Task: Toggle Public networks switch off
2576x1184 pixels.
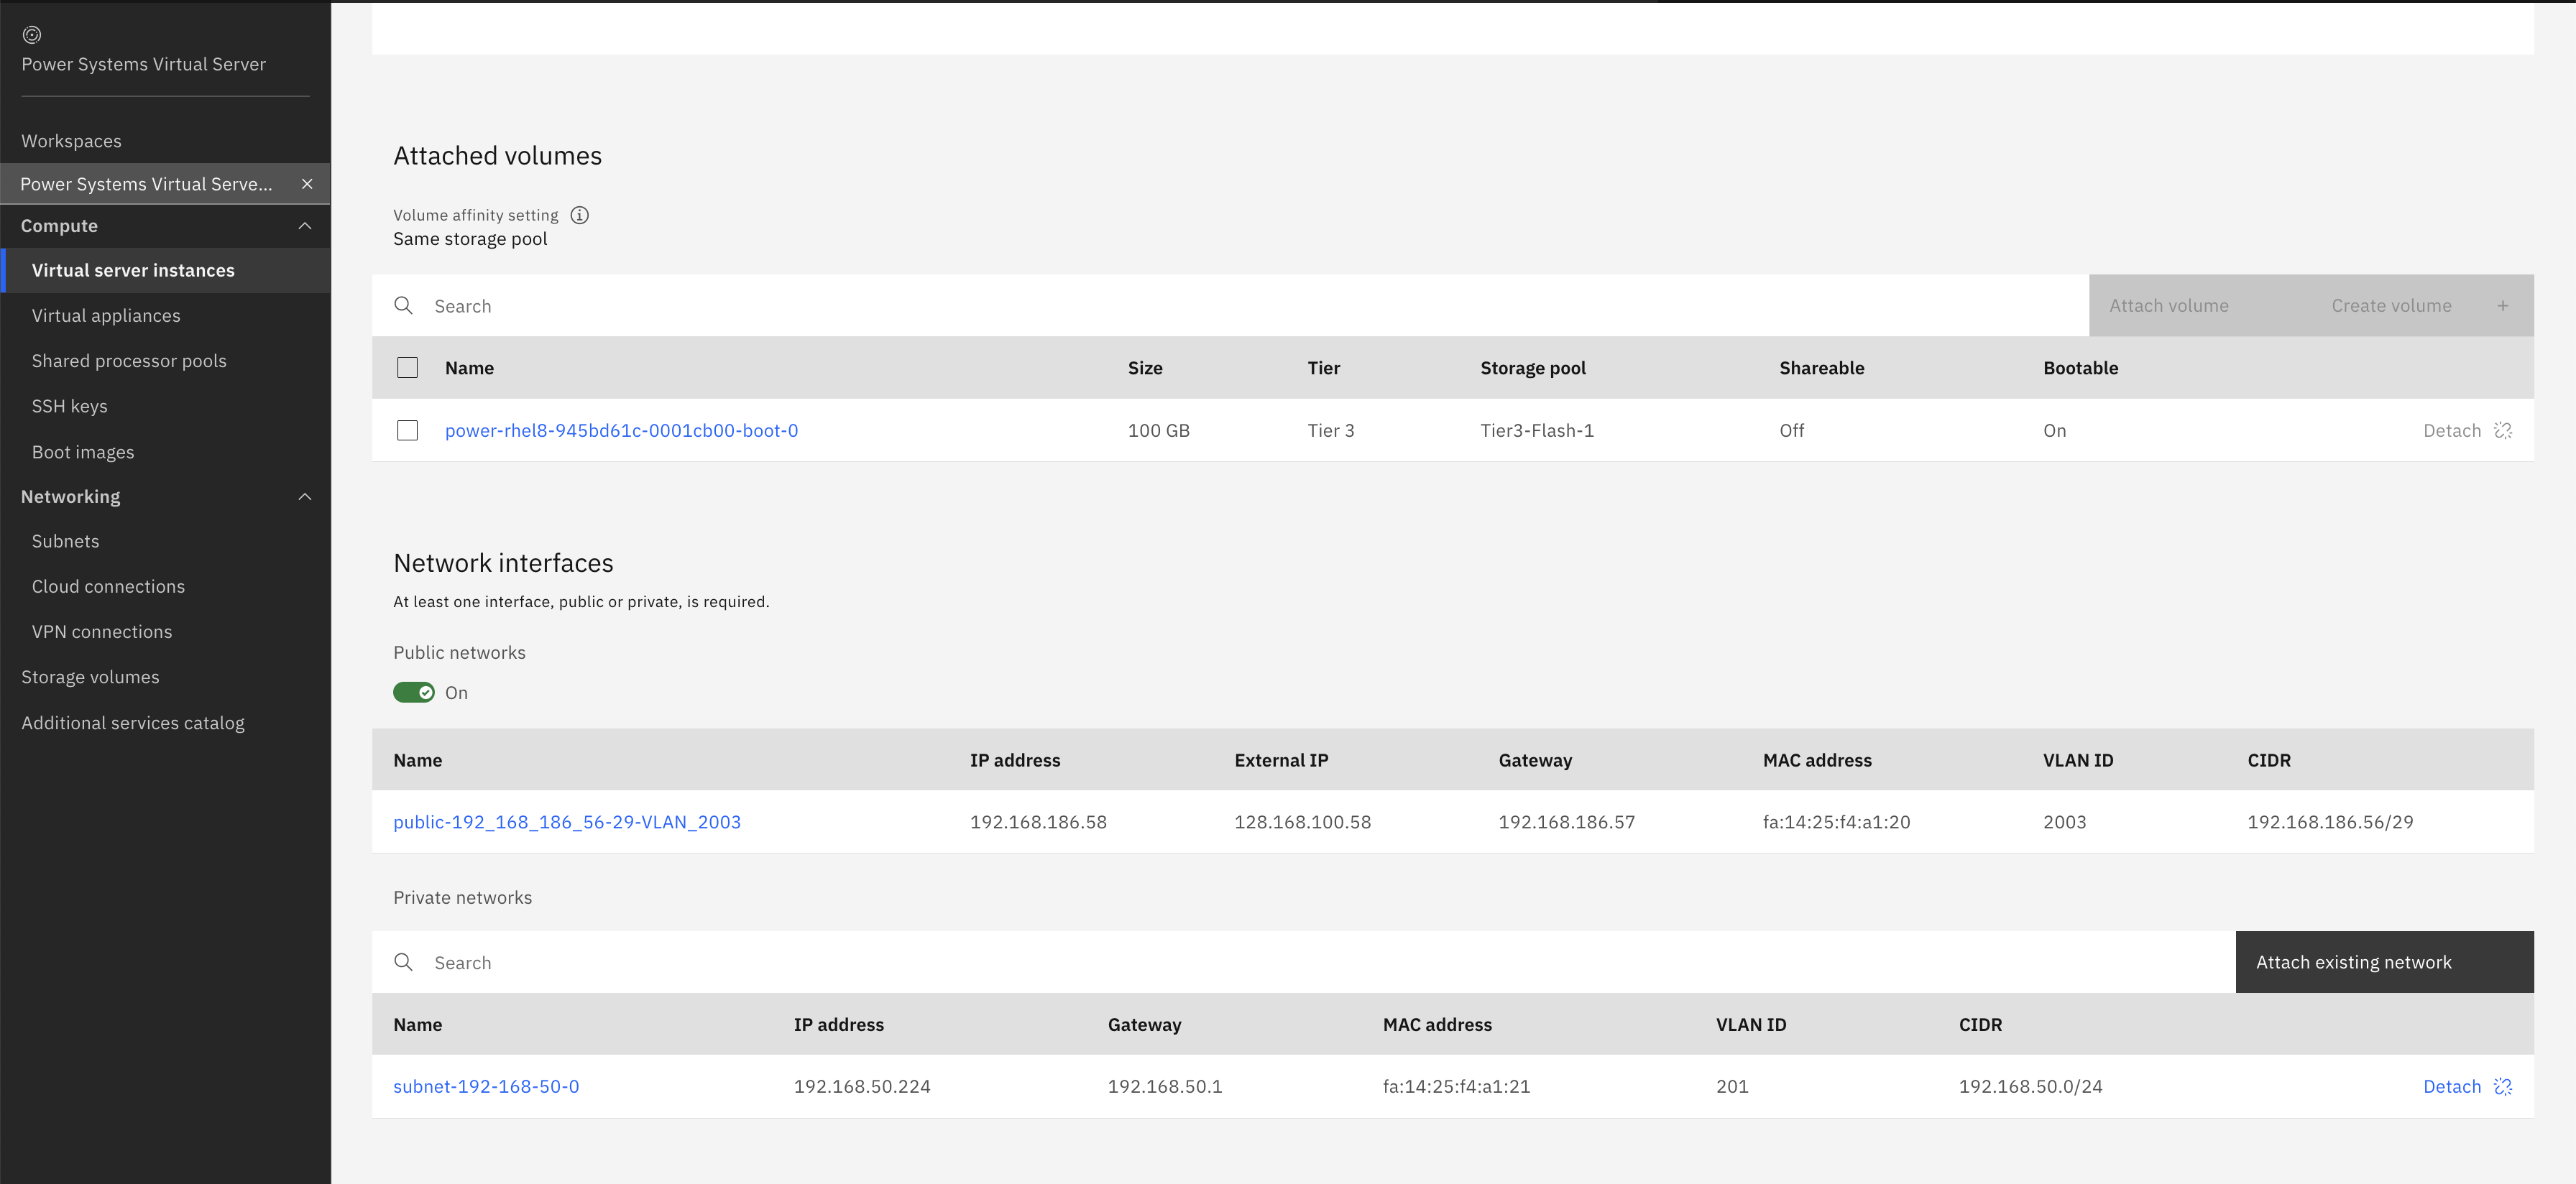Action: (414, 693)
